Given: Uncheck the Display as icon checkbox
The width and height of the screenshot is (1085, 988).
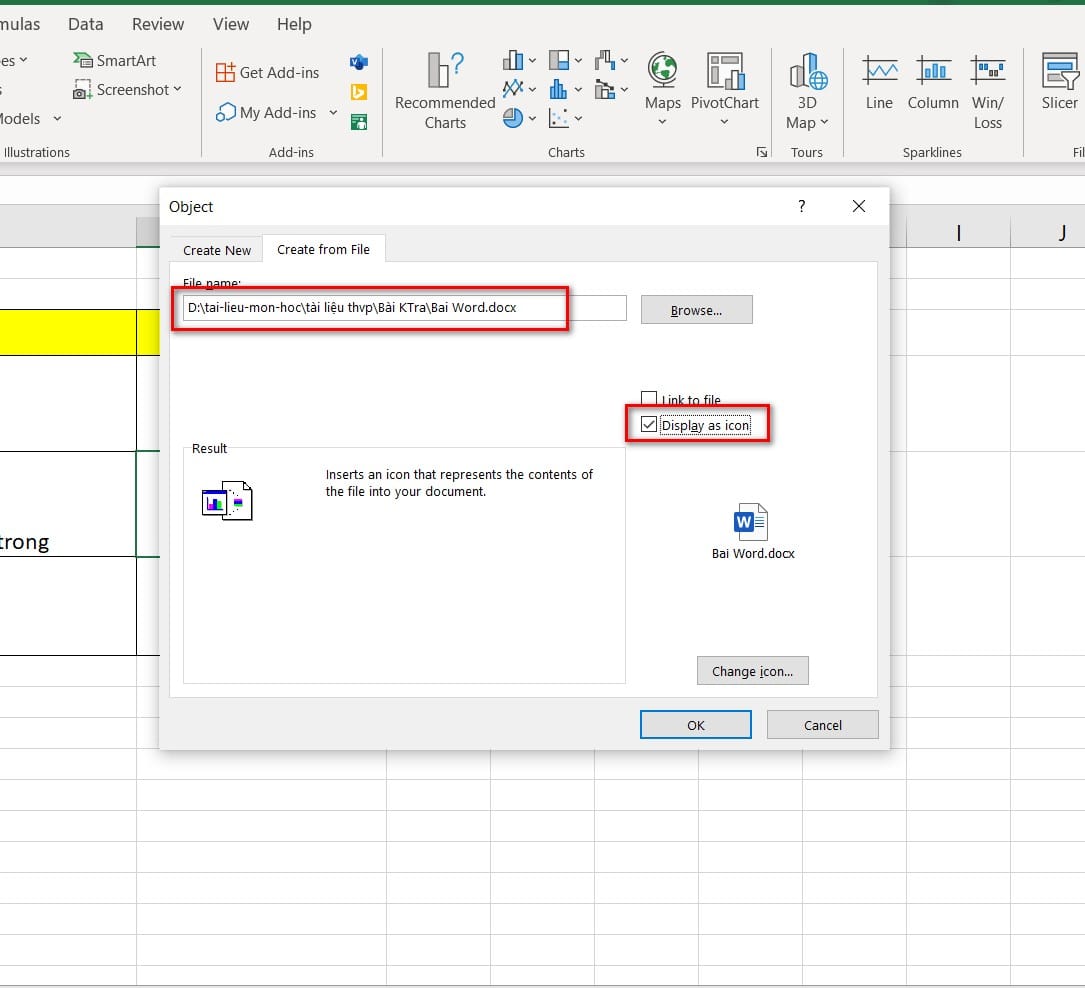Looking at the screenshot, I should click(650, 425).
